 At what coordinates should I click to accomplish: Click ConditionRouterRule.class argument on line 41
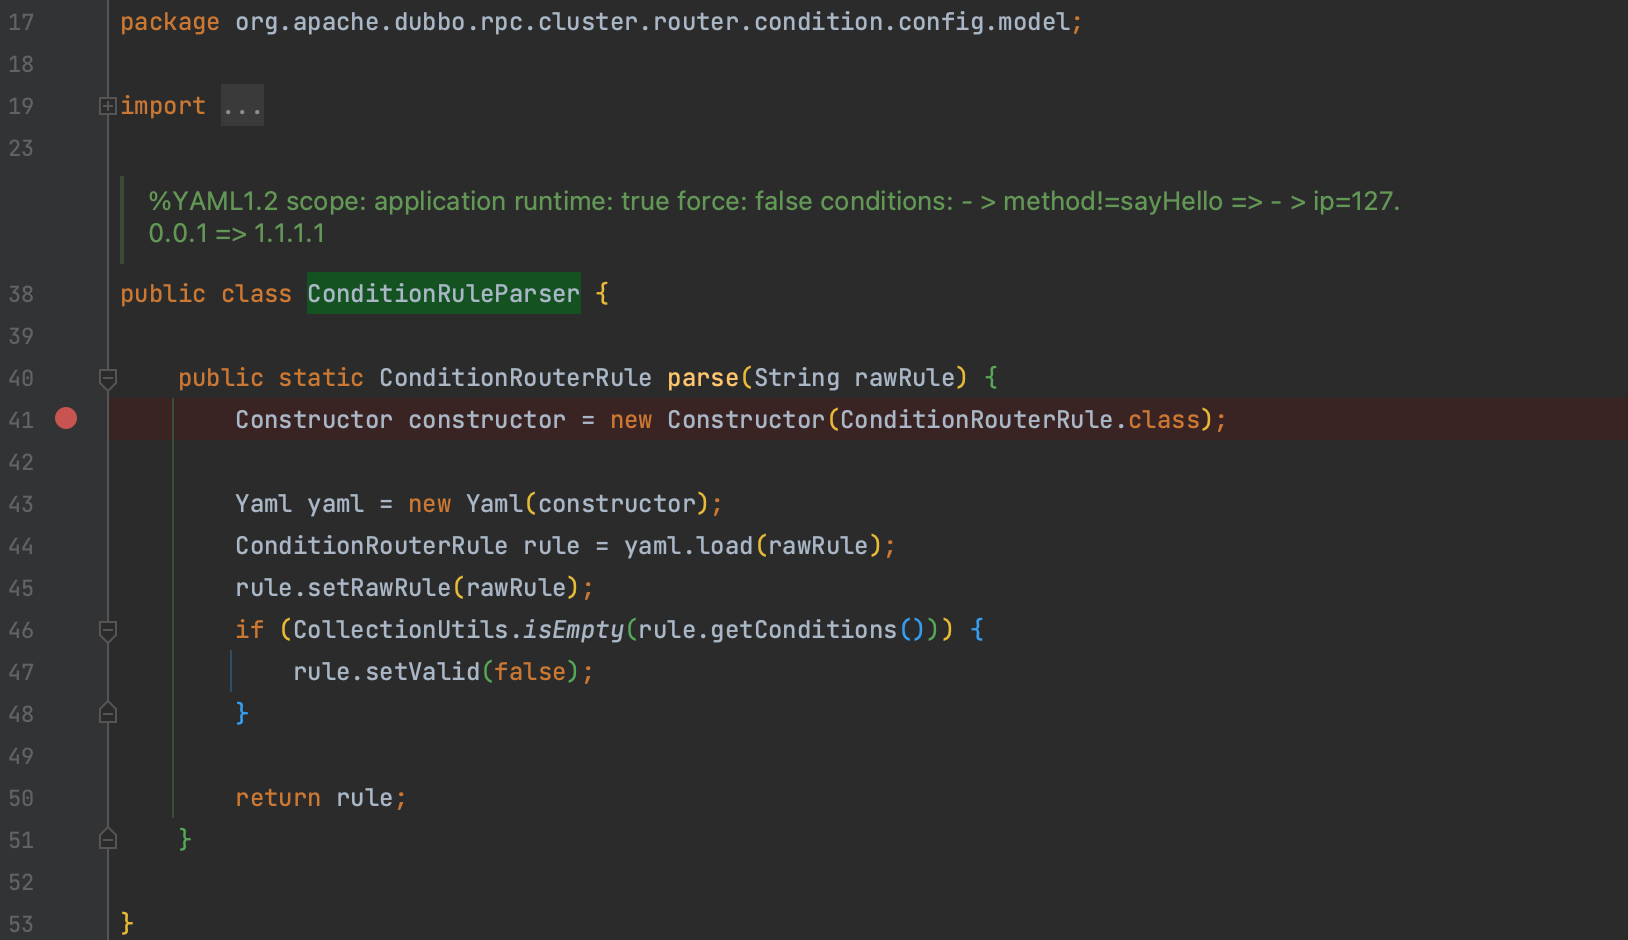(1019, 420)
